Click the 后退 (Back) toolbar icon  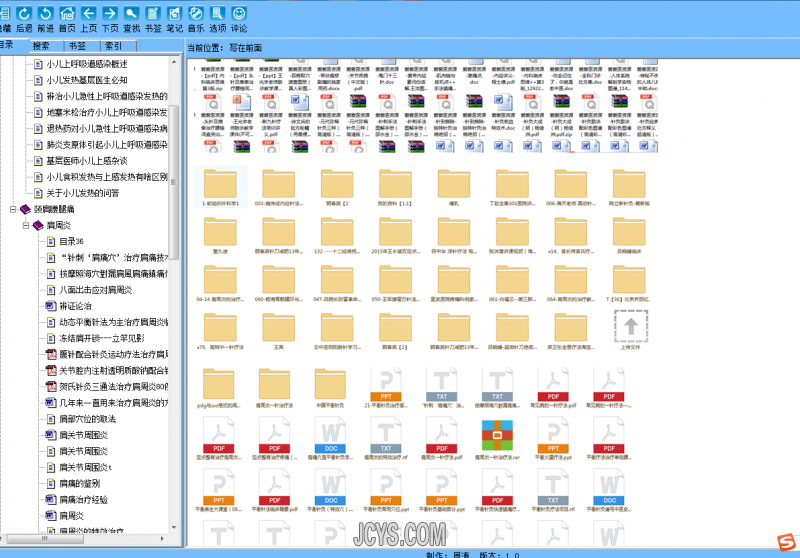click(x=22, y=14)
